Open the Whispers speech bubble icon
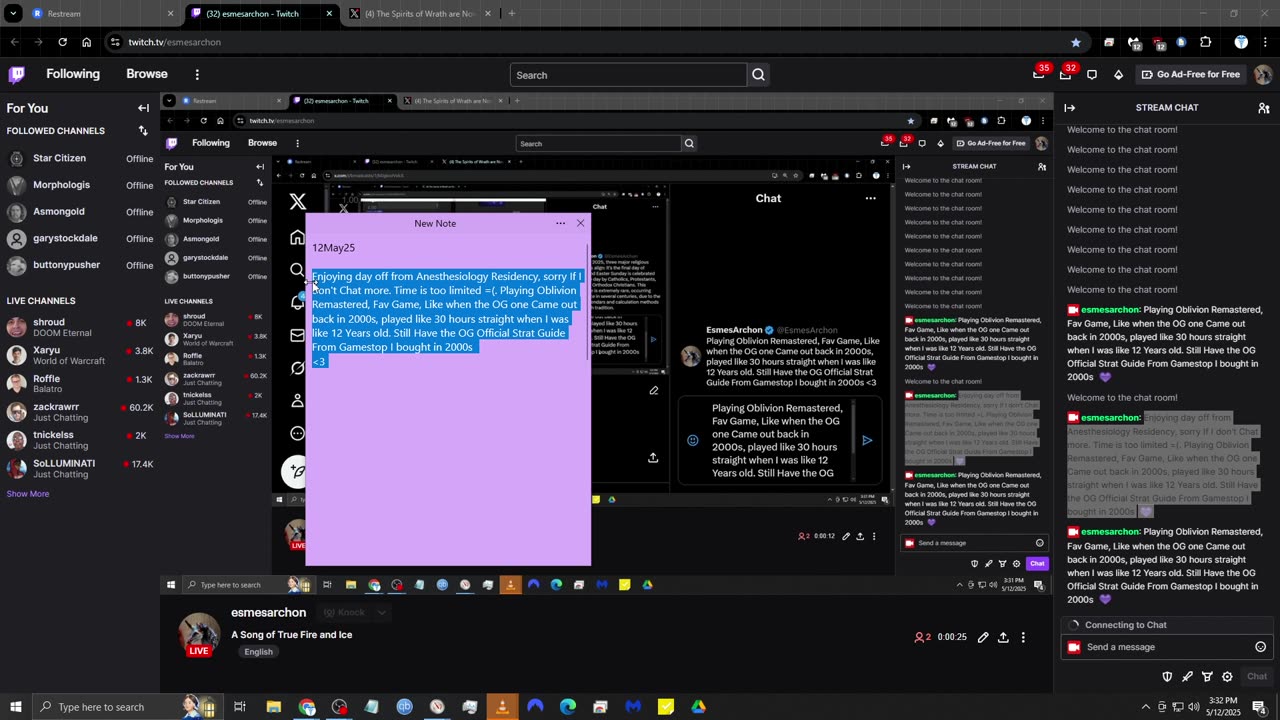This screenshot has width=1280, height=720. point(1092,74)
